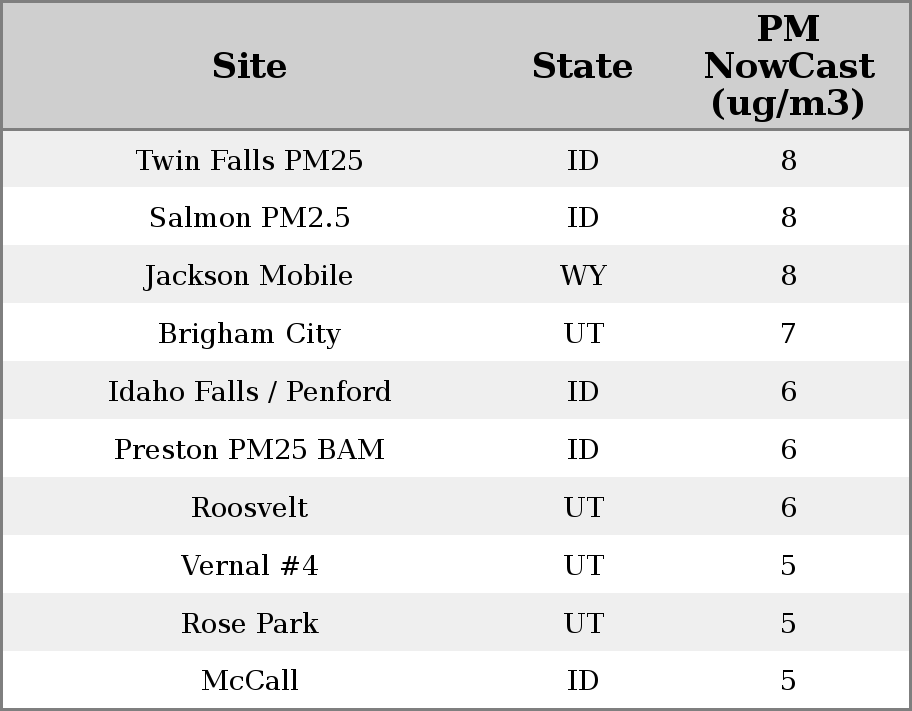This screenshot has height=711, width=912.
Task: Click the Vernal #4 site name
Action: coord(249,566)
